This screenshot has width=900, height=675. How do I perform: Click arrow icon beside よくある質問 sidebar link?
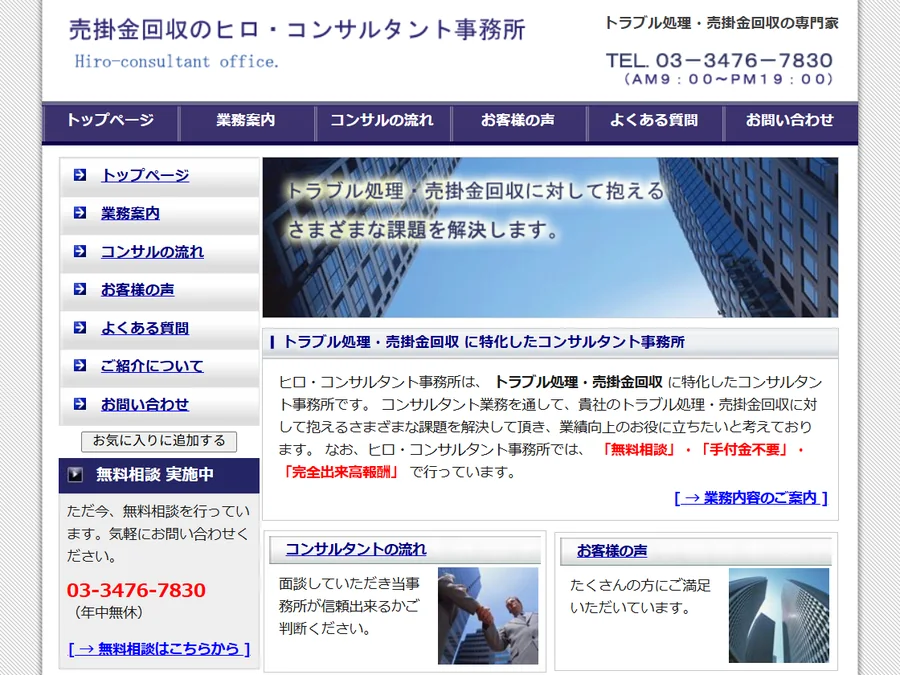(80, 327)
